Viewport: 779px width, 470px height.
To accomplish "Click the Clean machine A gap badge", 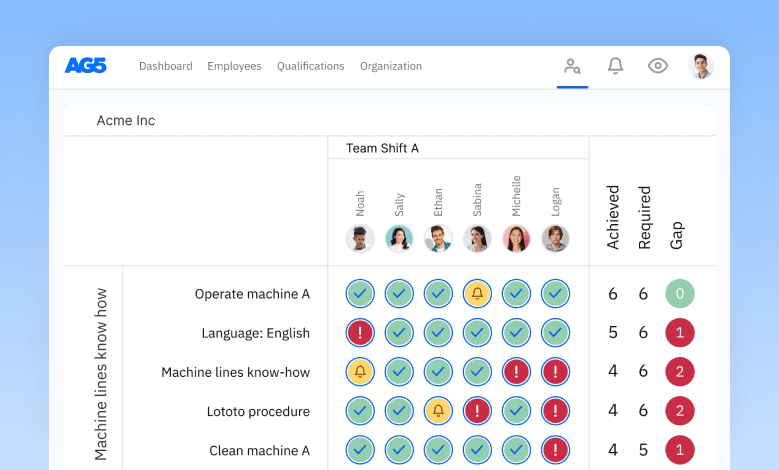I will [680, 450].
